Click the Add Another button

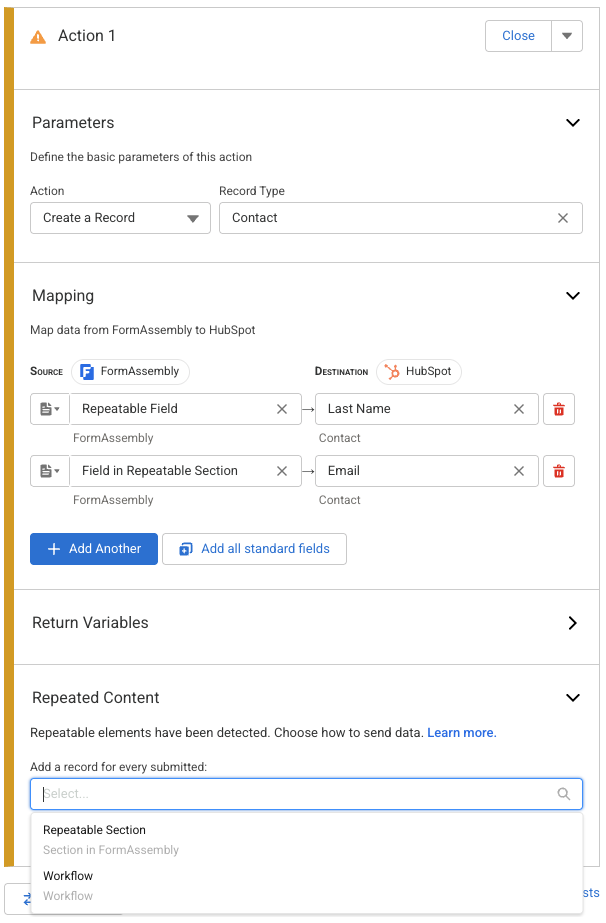point(94,549)
